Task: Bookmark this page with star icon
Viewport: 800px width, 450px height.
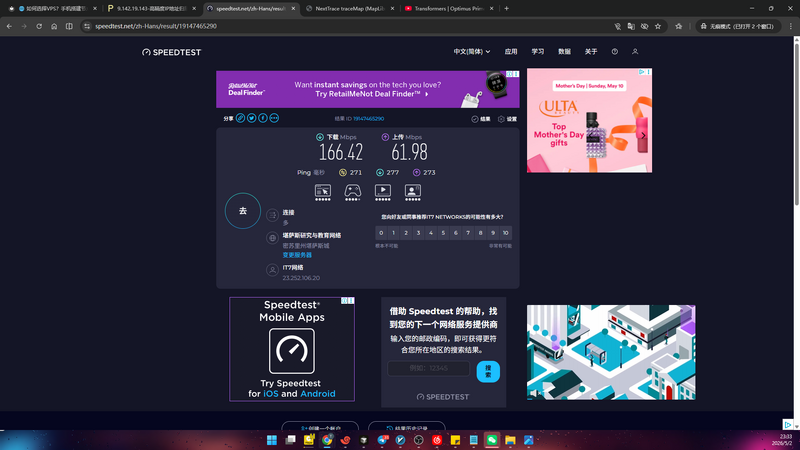Action: (x=658, y=26)
